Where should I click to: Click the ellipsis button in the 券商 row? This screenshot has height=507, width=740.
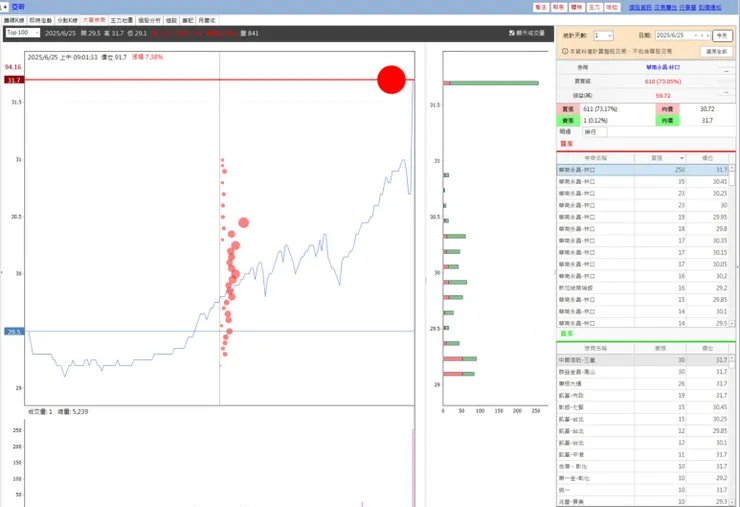(x=726, y=70)
